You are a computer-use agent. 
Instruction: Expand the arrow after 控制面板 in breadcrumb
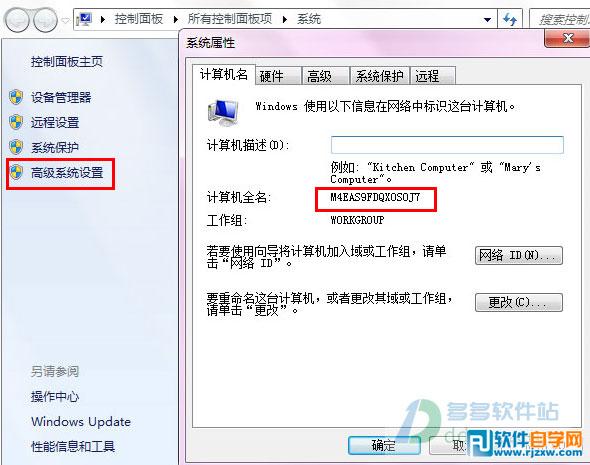[175, 19]
